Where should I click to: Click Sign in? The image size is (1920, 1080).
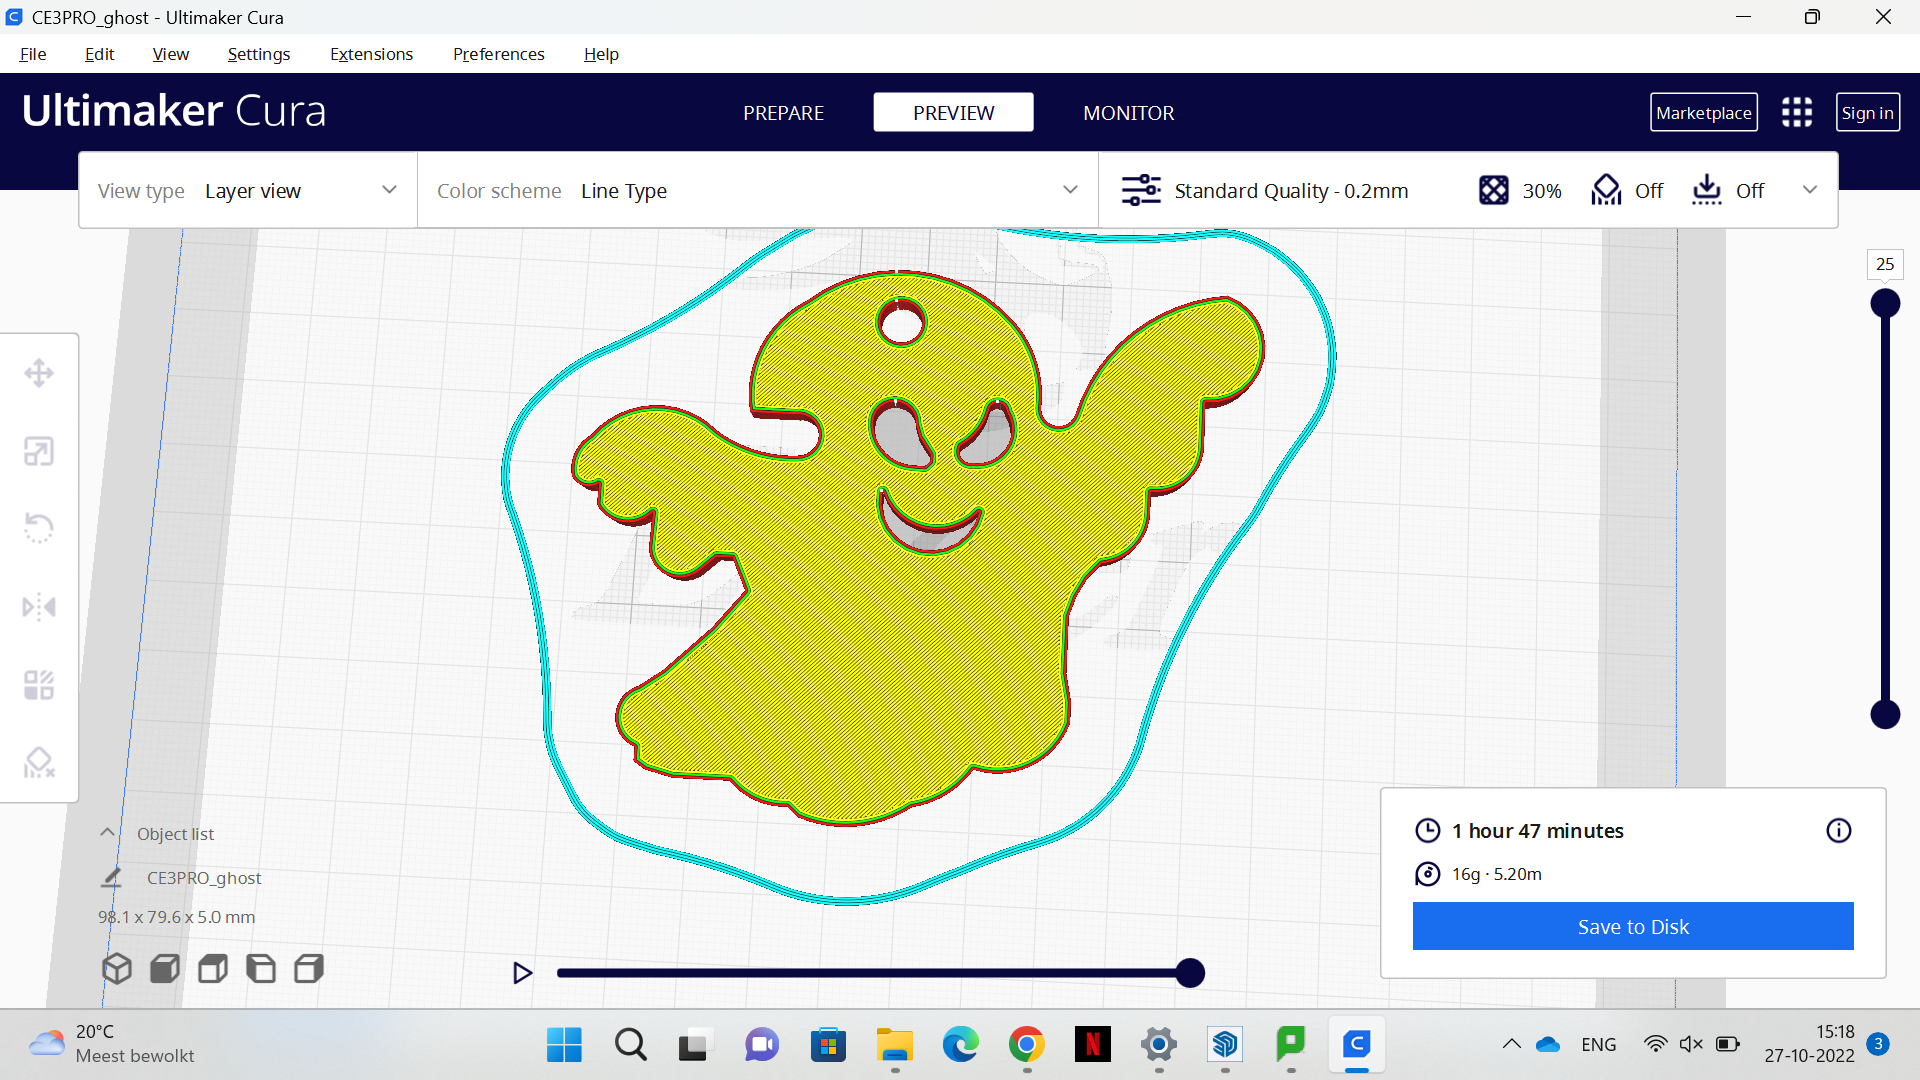pos(1867,113)
